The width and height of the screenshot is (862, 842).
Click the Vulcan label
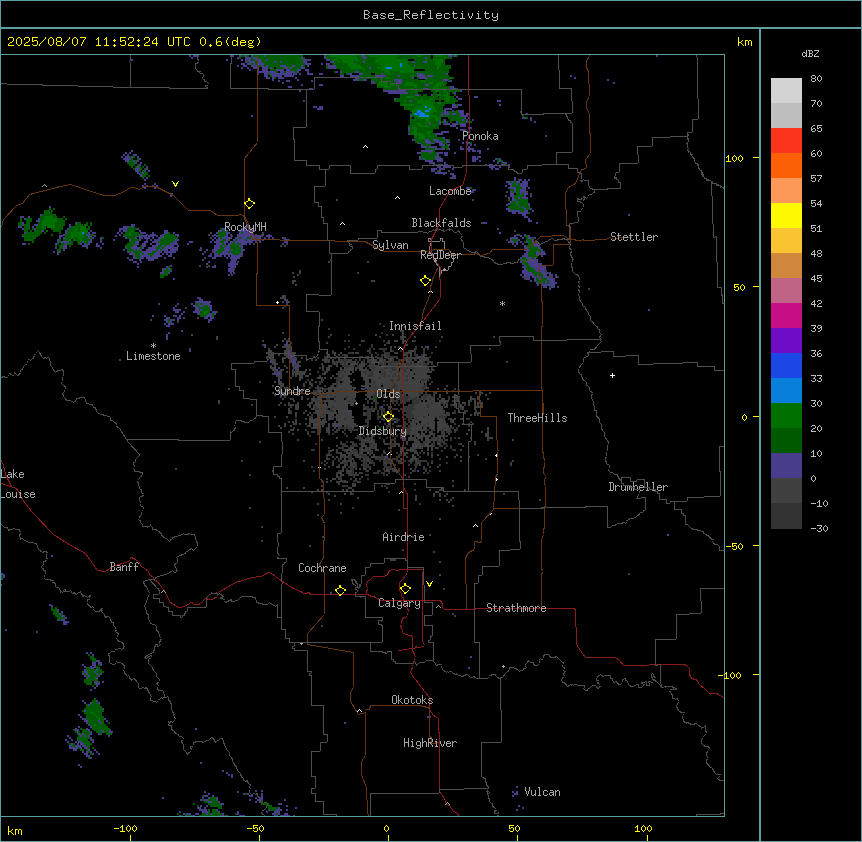coord(543,792)
